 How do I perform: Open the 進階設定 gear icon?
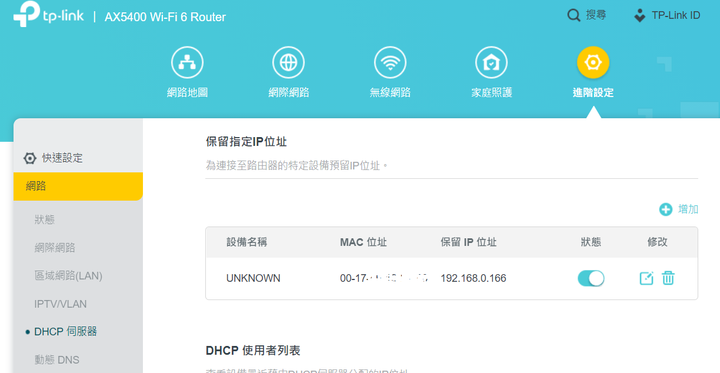click(x=593, y=62)
